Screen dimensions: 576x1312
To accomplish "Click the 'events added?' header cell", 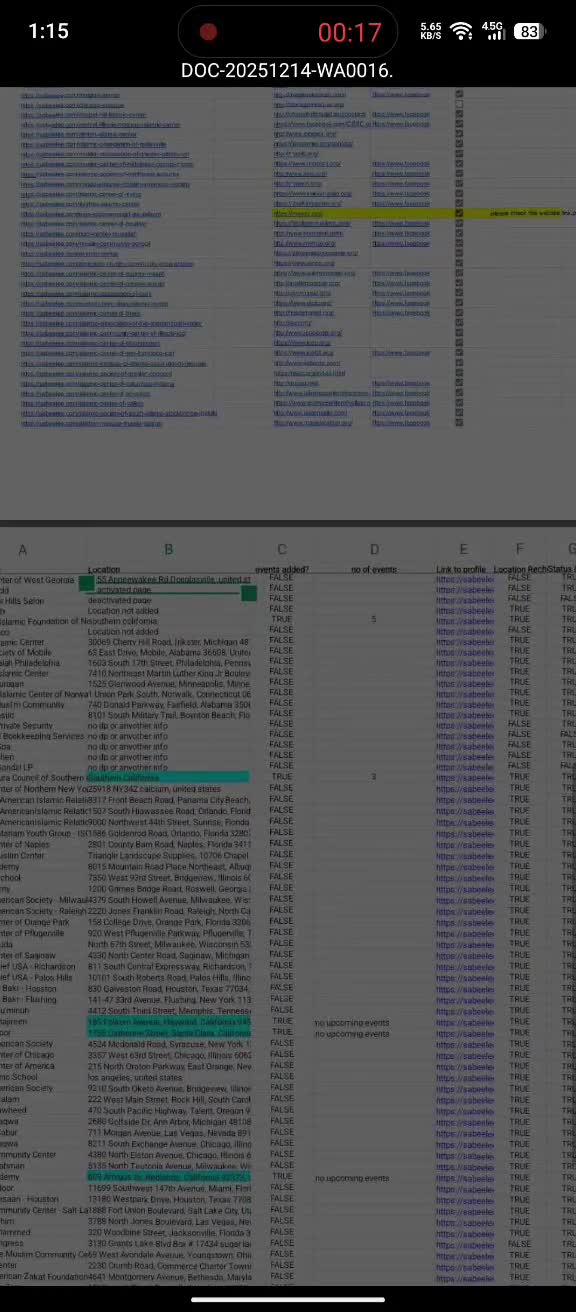I will point(283,570).
